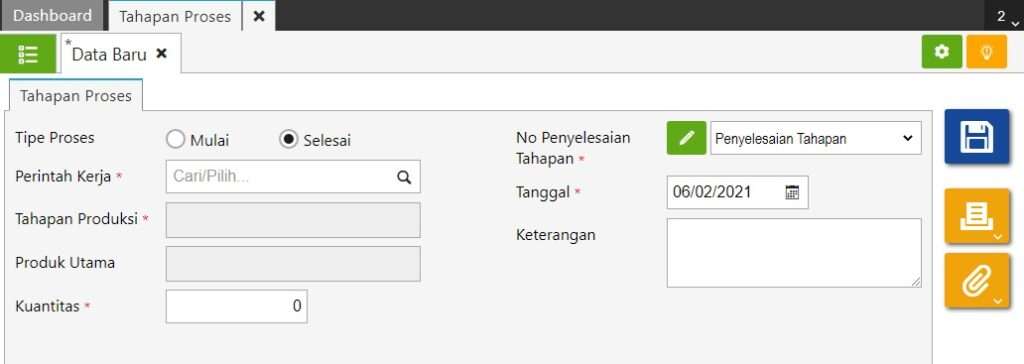Click the blue save disk icon
The height and width of the screenshot is (364, 1024).
pos(976,137)
